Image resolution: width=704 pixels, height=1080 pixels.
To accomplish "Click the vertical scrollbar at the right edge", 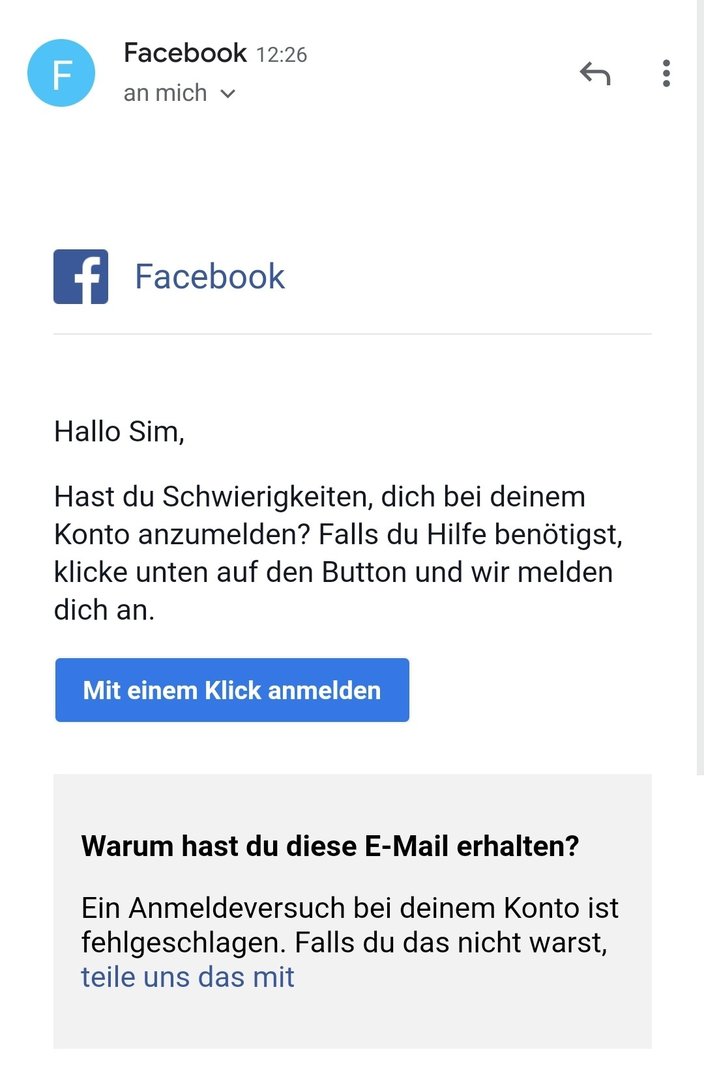I will tap(700, 387).
